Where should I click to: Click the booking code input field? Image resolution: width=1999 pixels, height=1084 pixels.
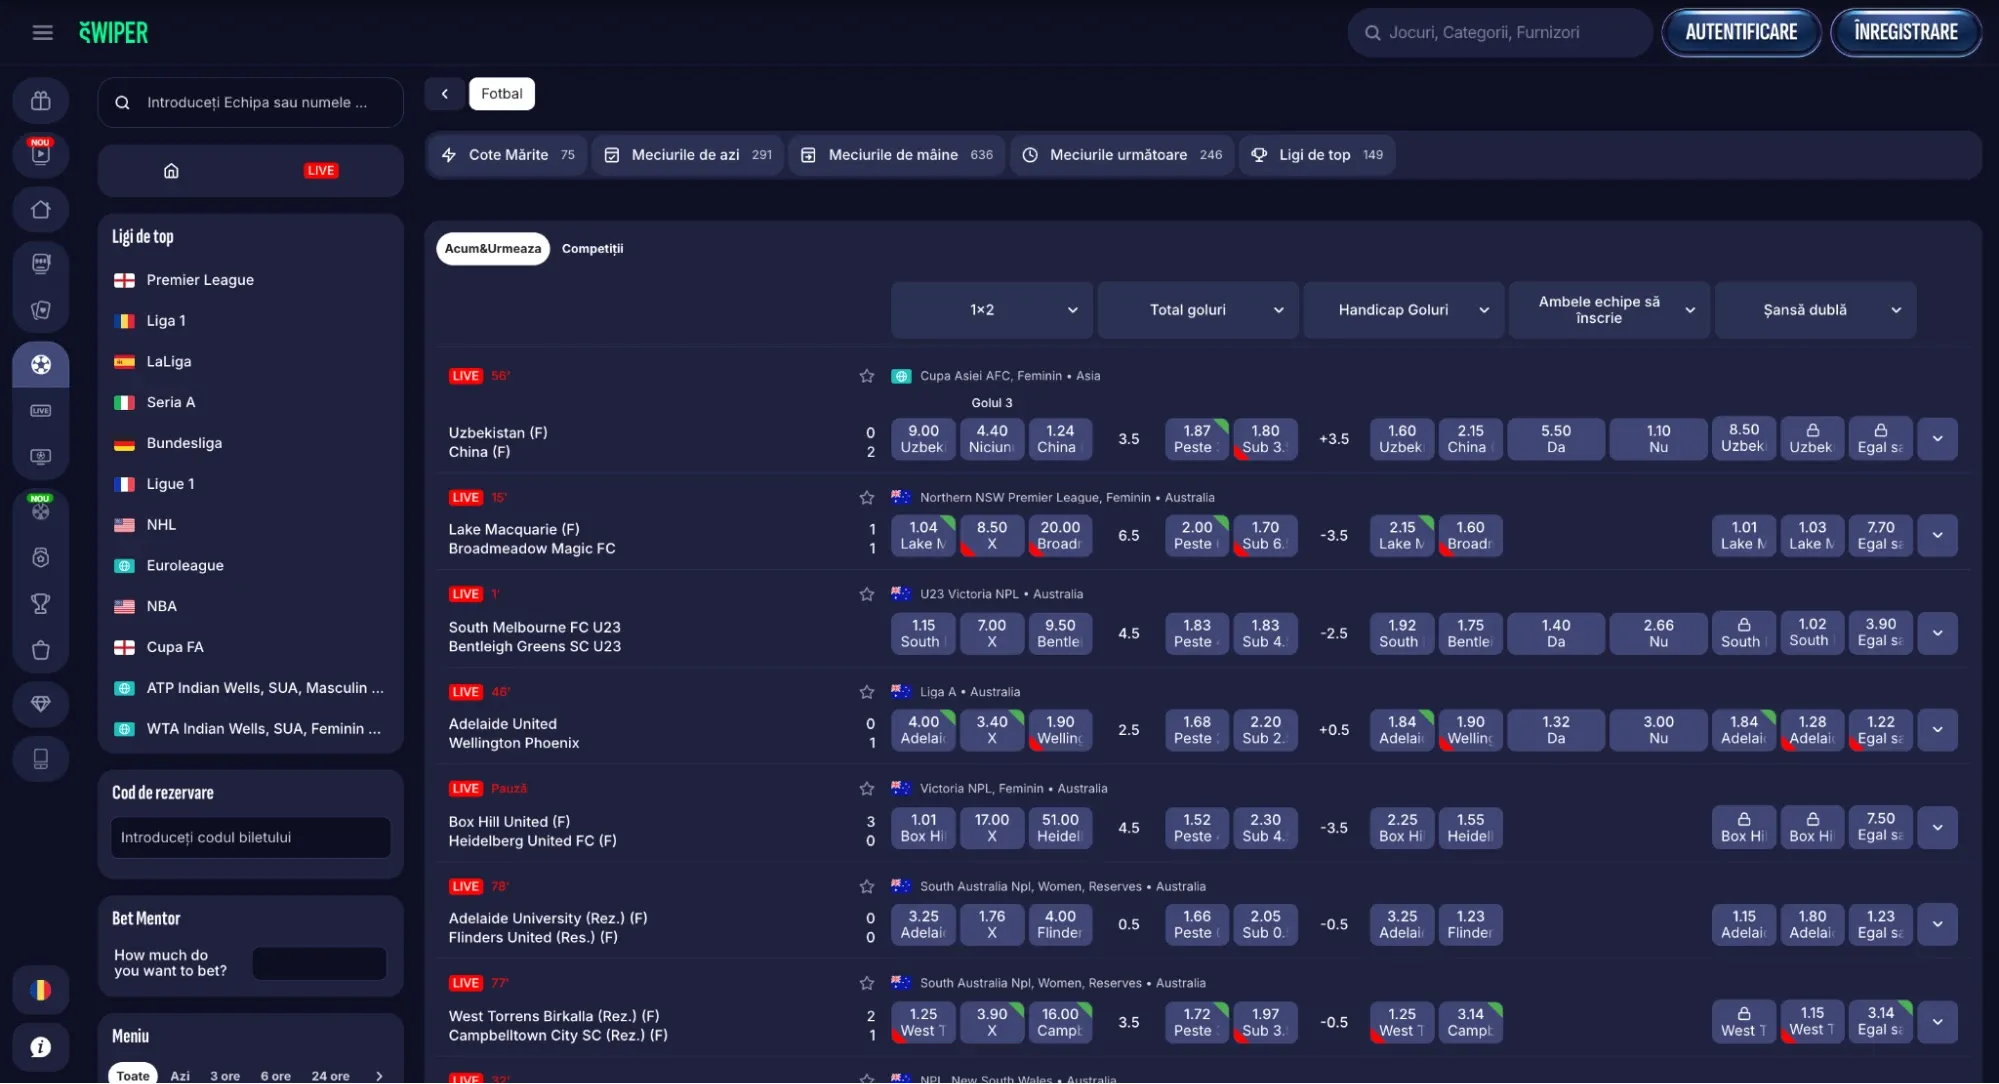click(250, 838)
